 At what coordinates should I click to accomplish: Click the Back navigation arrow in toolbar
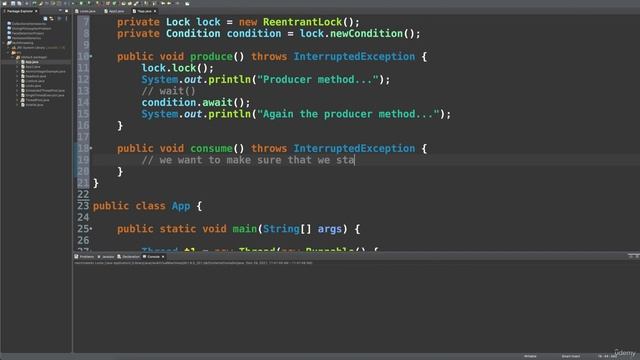(x=162, y=3)
